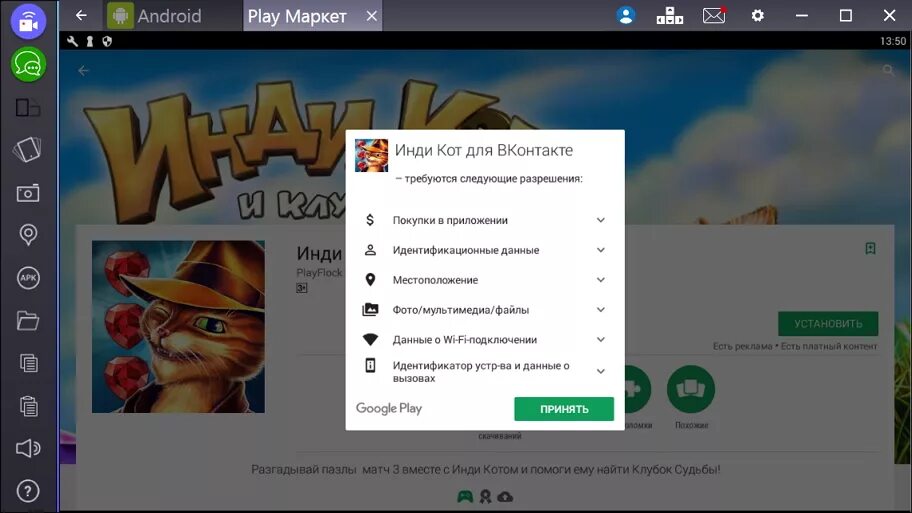This screenshot has height=513, width=912.
Task: Click the 3+ age rating badge
Action: point(301,288)
